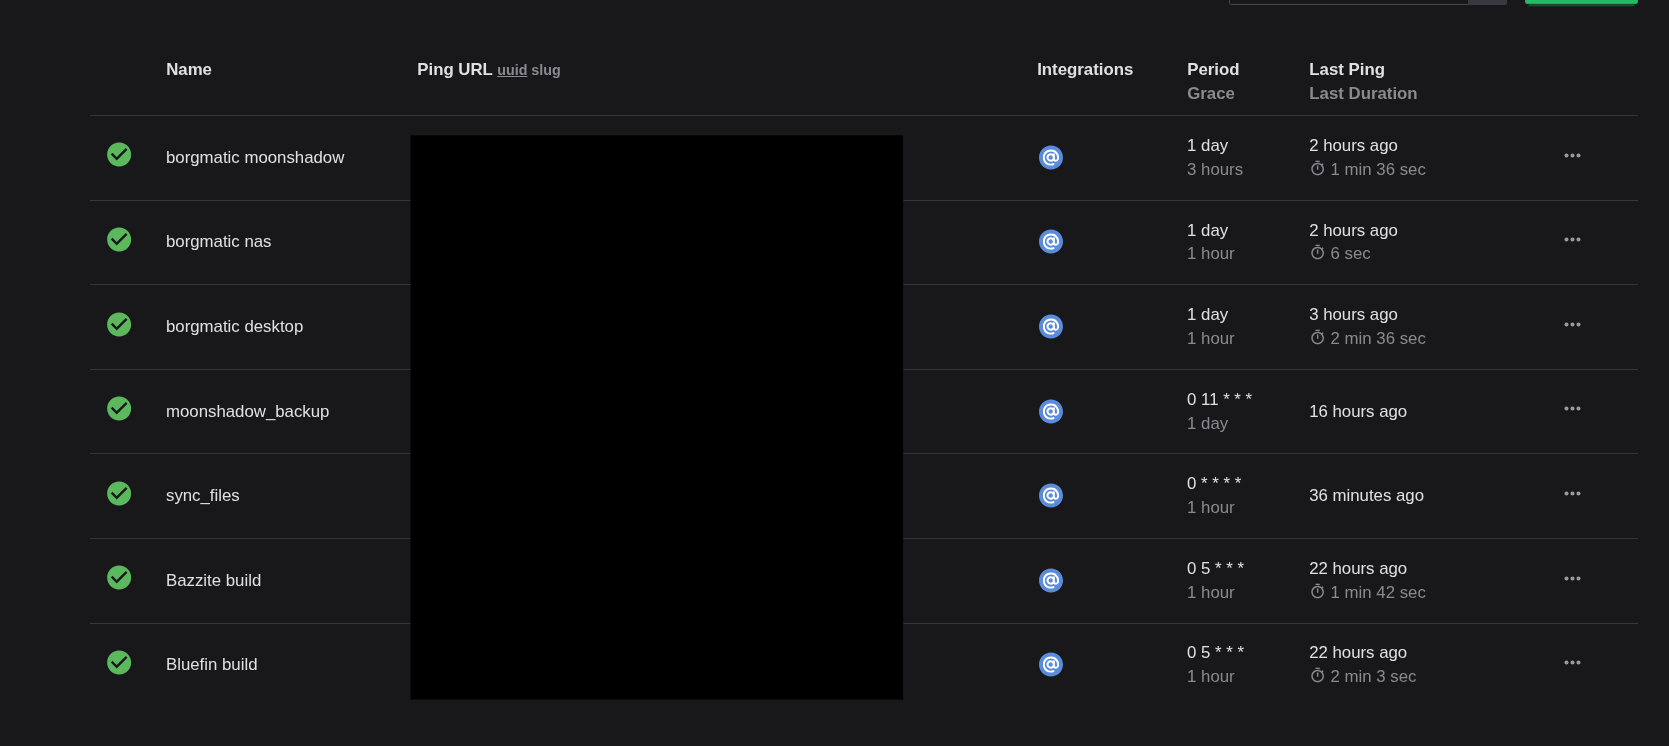Screen dimensions: 1669x746
Task: Switch Ping URL format to slug
Action: pyautogui.click(x=546, y=70)
